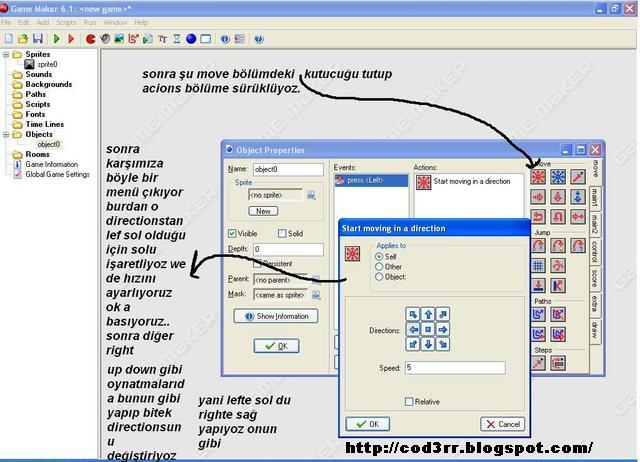The width and height of the screenshot is (640, 462).
Task: Switch to the main1 actions tab
Action: (x=596, y=198)
